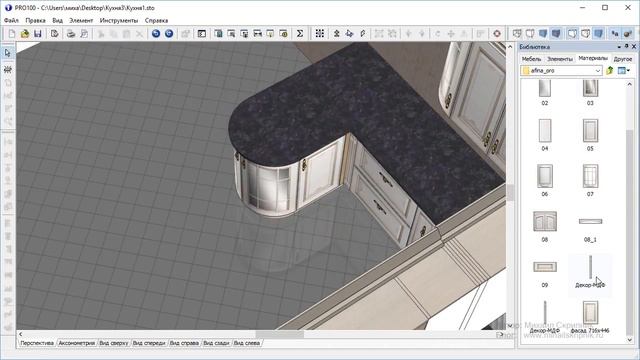This screenshot has height=360, width=640.
Task: Switch to the Мебель library tab
Action: 531,59
